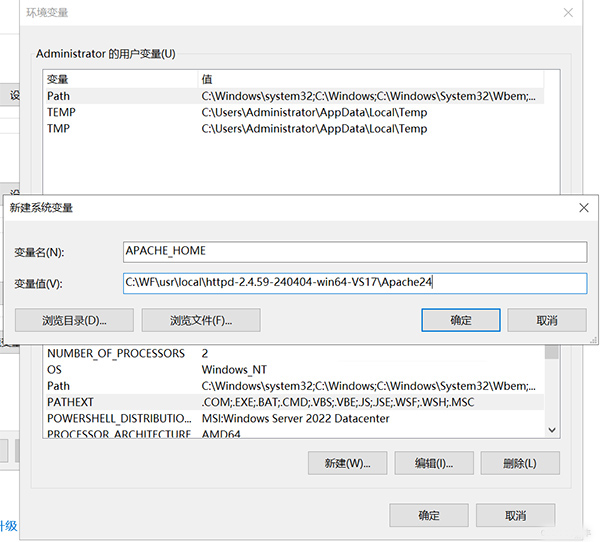Viewport: 600px width, 542px height.
Task: Select the NUMBER_OF_PROCESSORS system variable
Action: tap(116, 354)
